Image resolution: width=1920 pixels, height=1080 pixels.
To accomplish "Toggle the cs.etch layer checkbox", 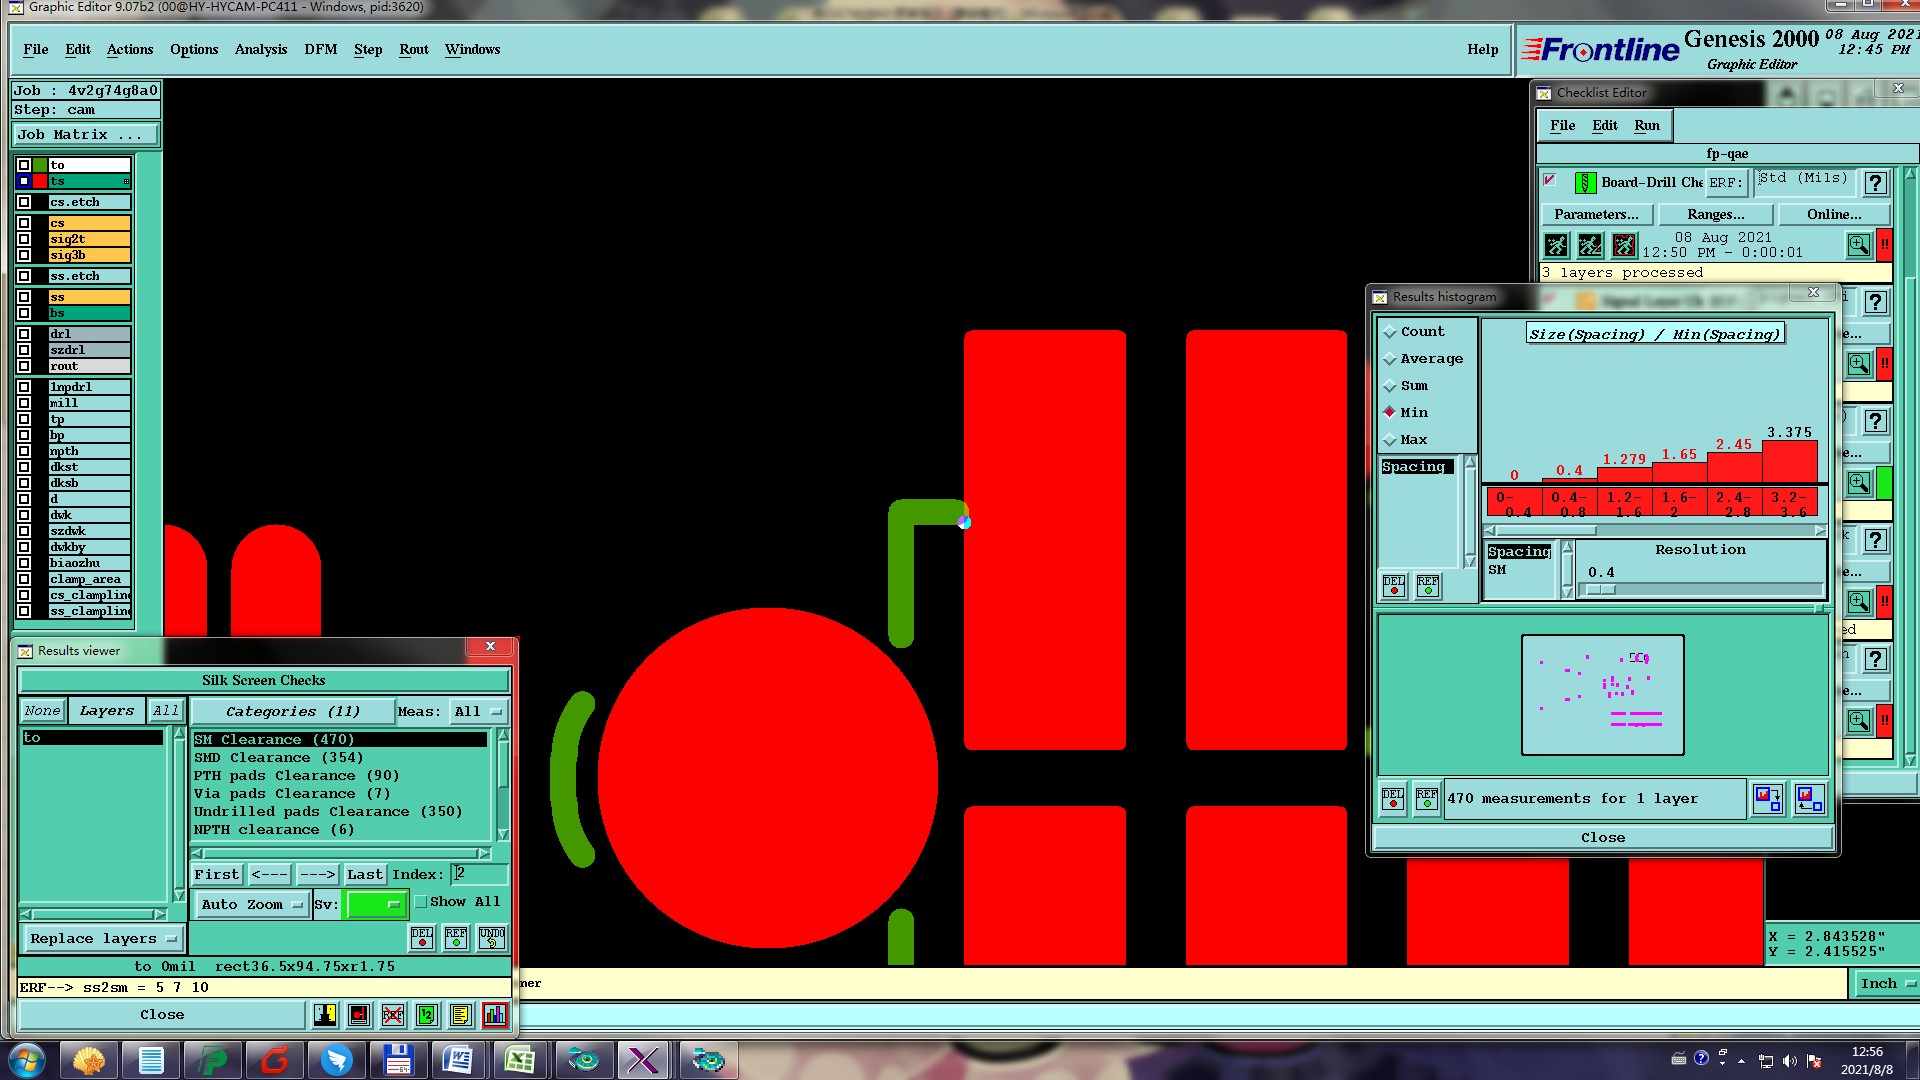I will pyautogui.click(x=24, y=202).
